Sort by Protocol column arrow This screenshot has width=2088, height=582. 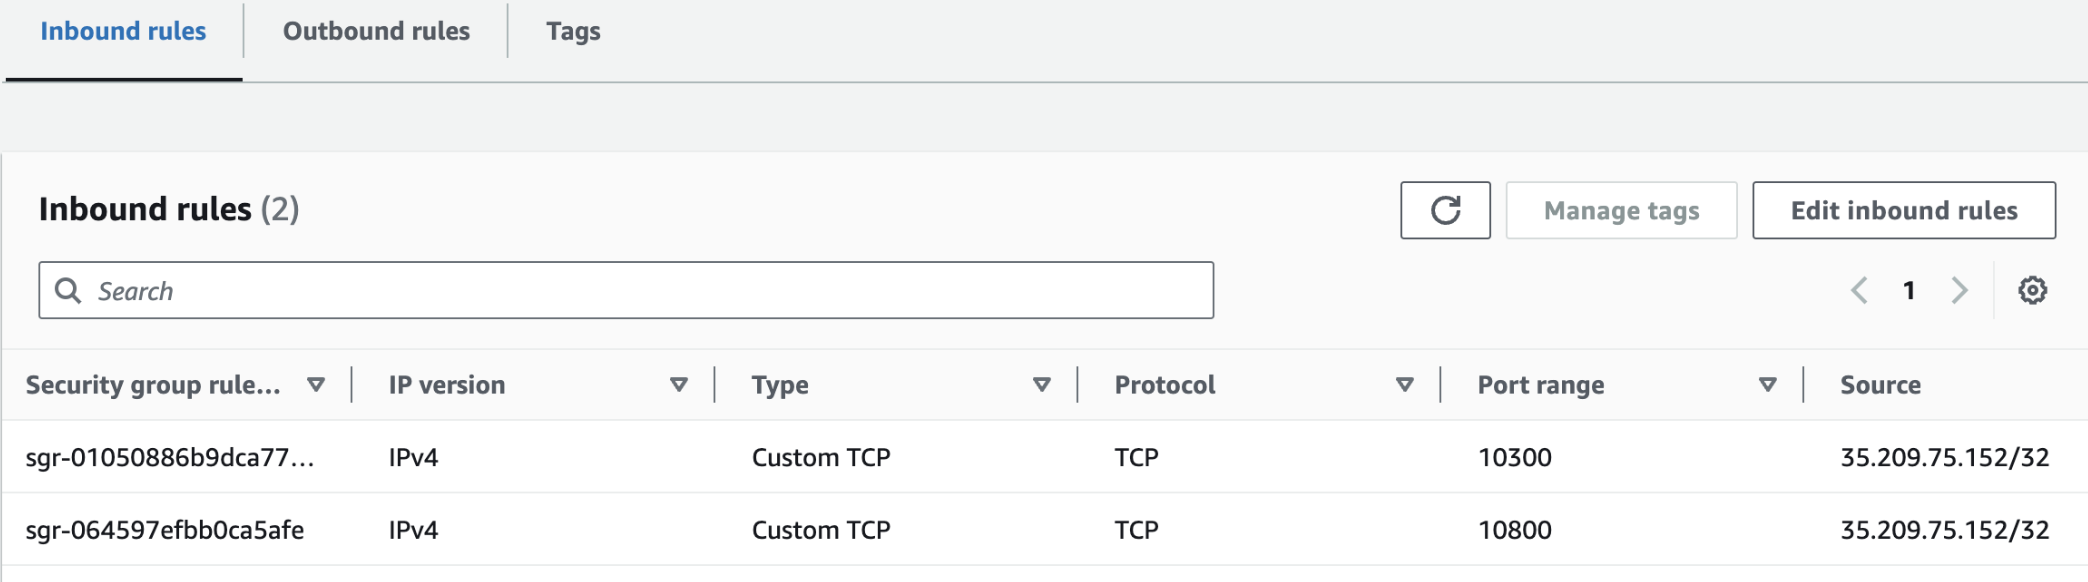coord(1405,385)
